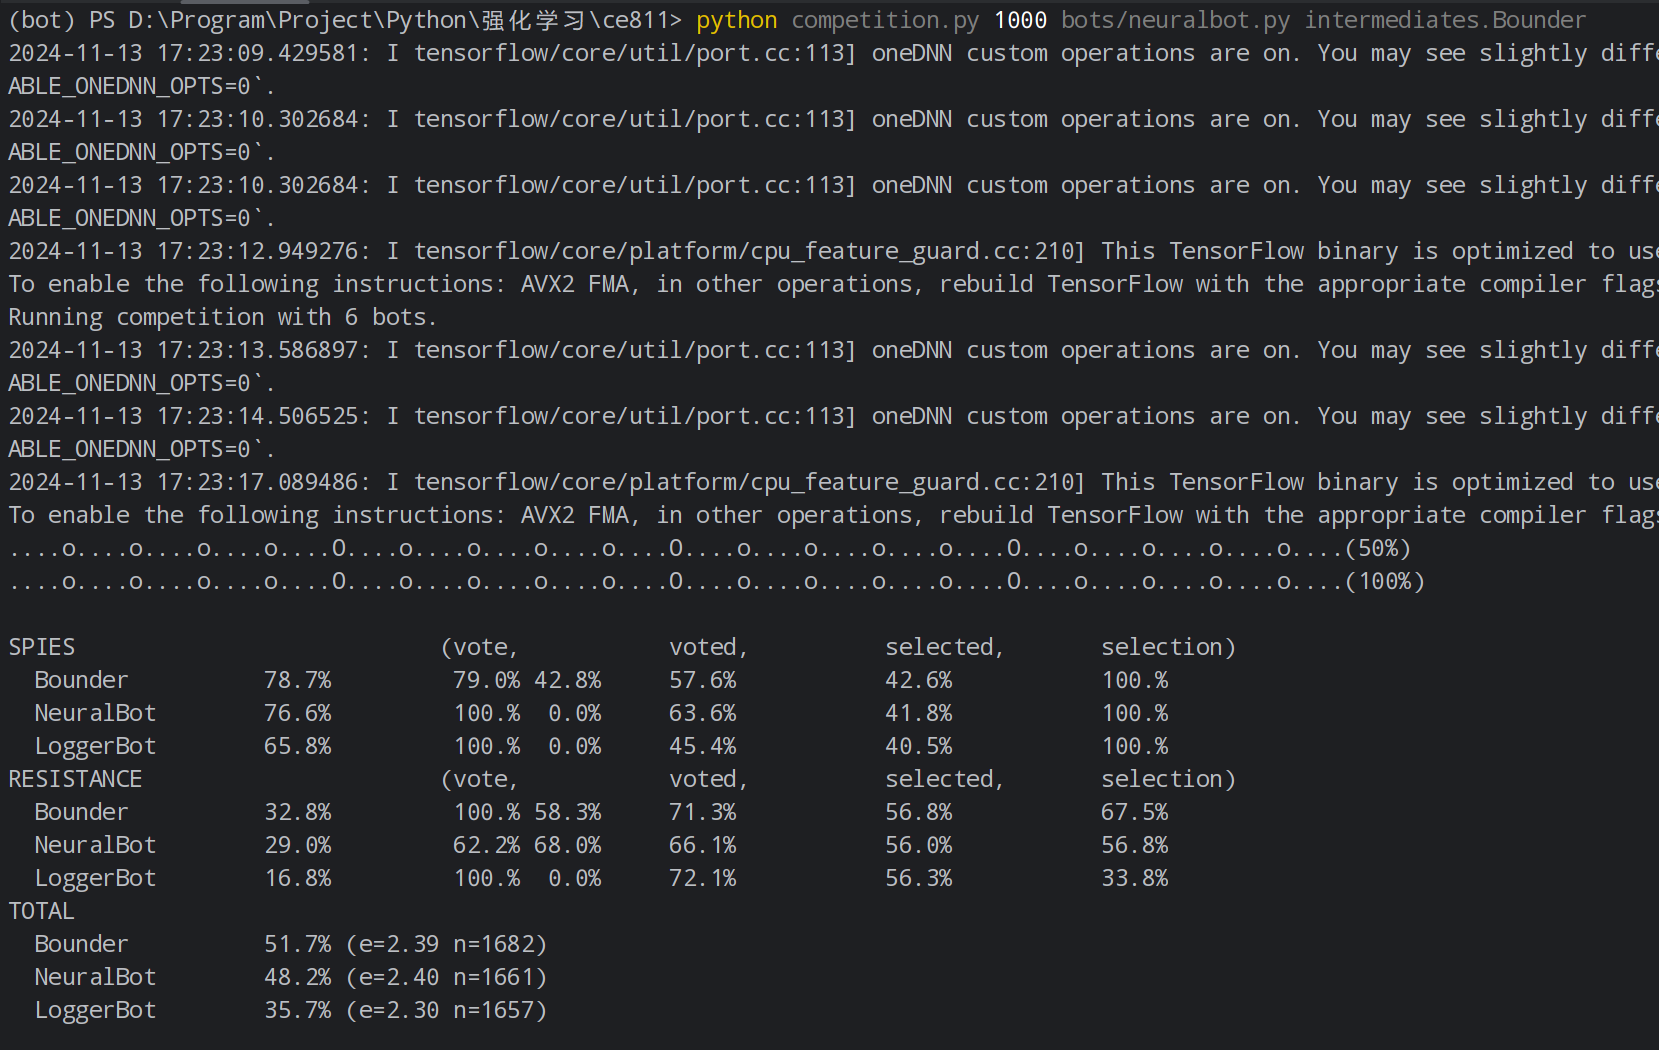Click the 17:23:12.949276 timestamp
This screenshot has width=1659, height=1050.
[264, 251]
